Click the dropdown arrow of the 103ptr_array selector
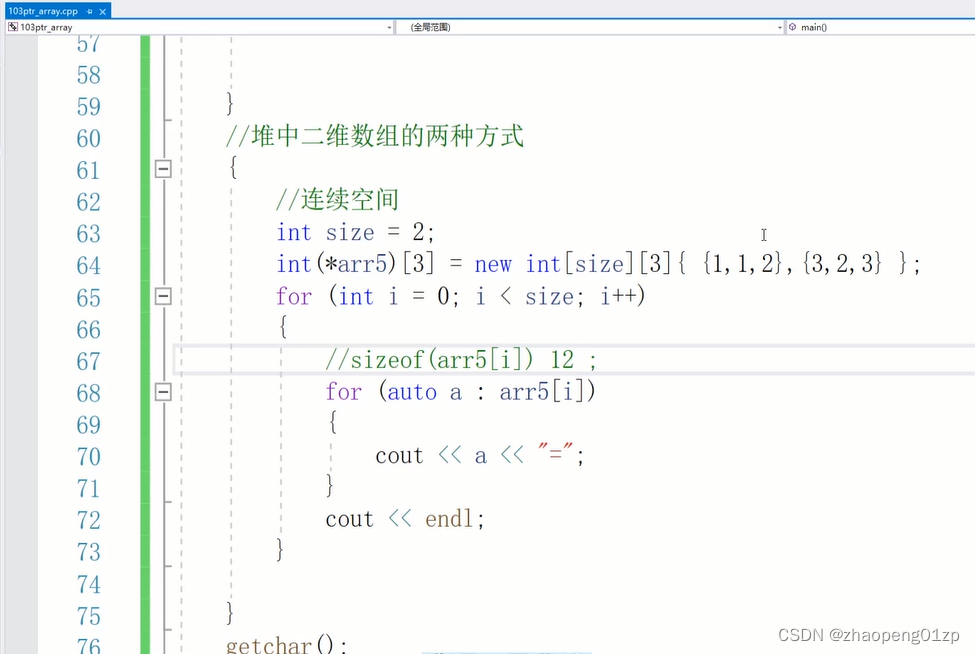The image size is (975, 654). tap(390, 27)
